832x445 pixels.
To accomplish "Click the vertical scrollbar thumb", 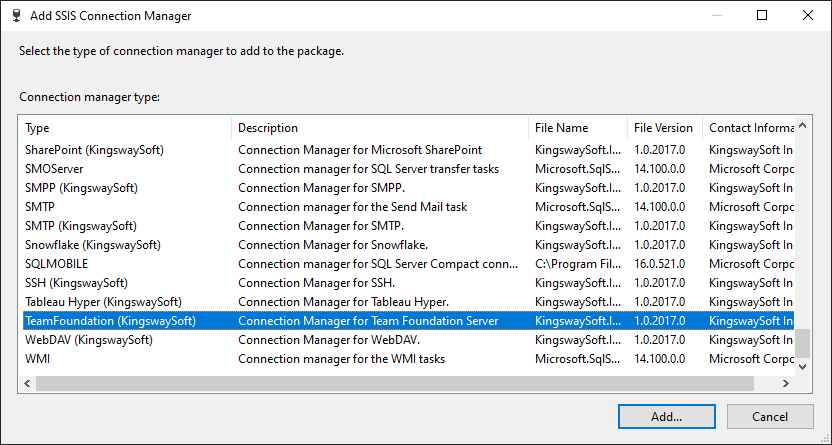I will click(x=802, y=343).
